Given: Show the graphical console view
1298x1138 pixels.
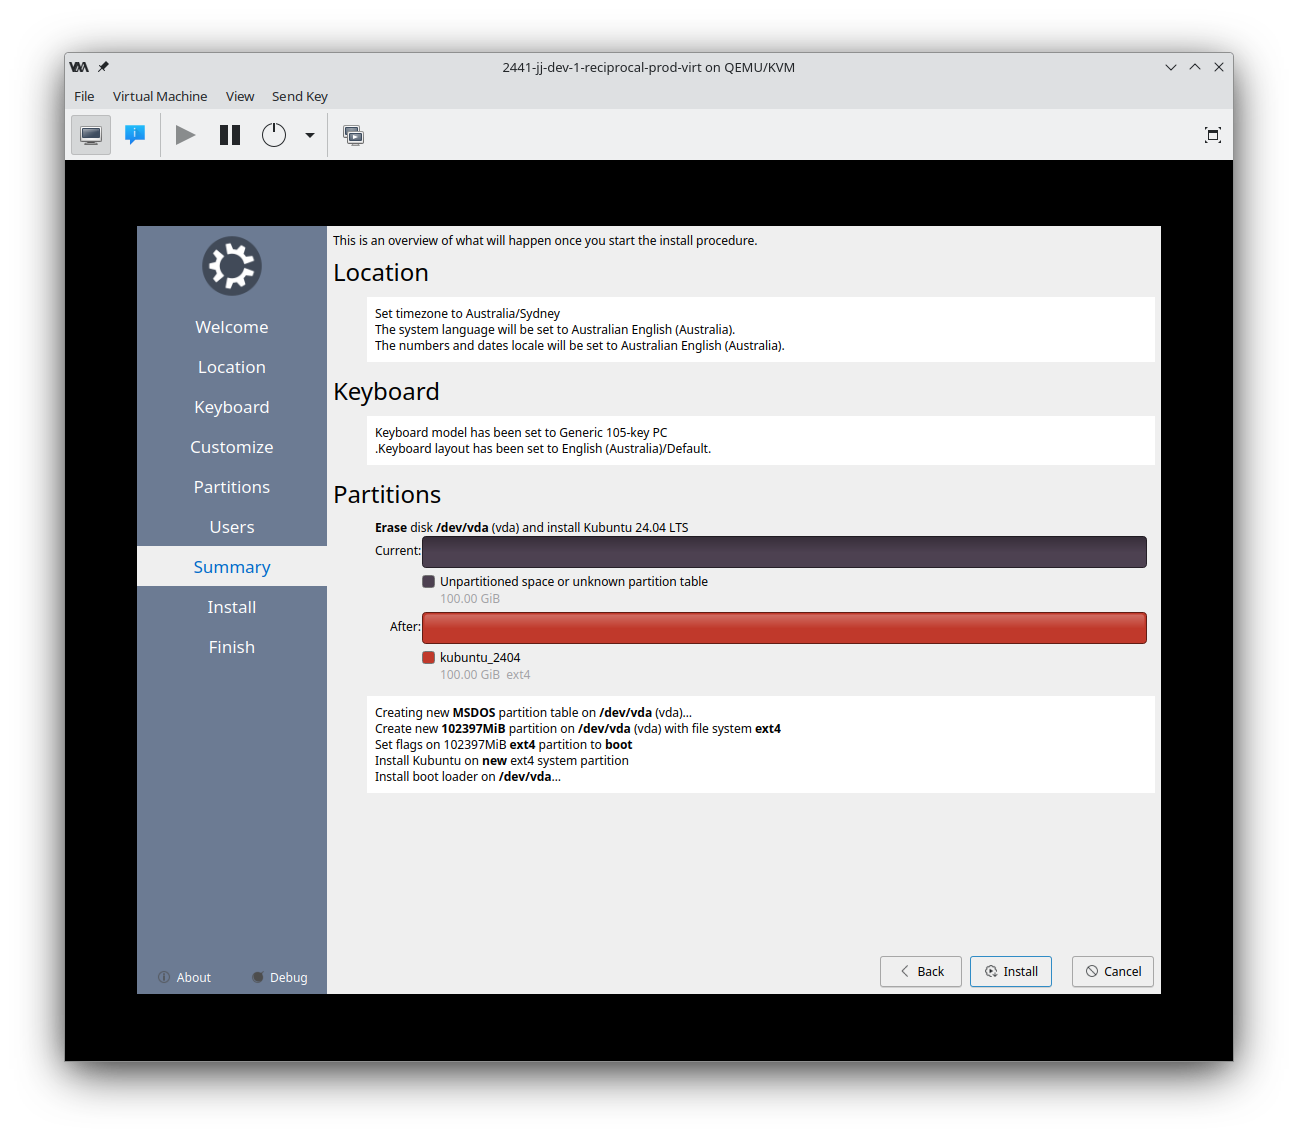Looking at the screenshot, I should click(91, 135).
